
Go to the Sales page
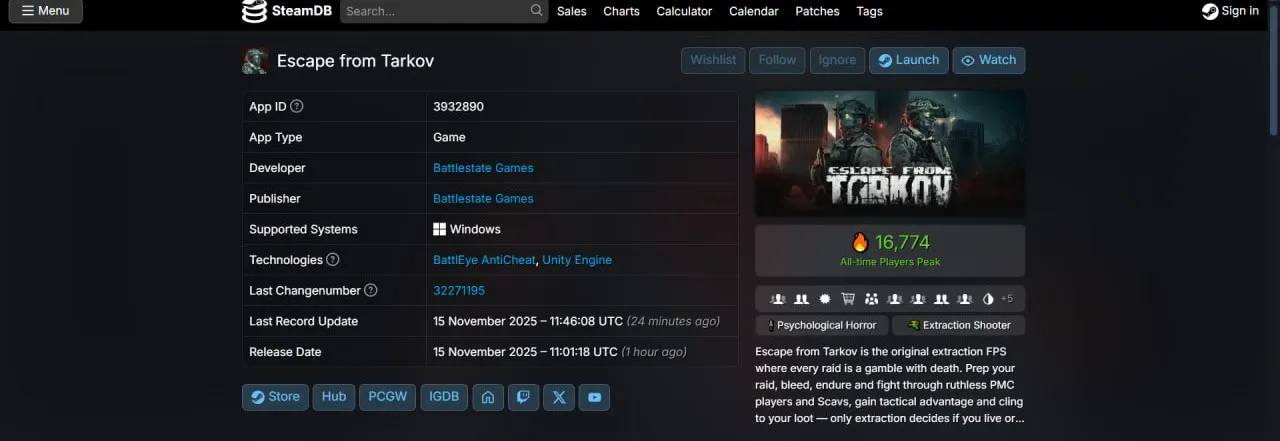point(572,11)
